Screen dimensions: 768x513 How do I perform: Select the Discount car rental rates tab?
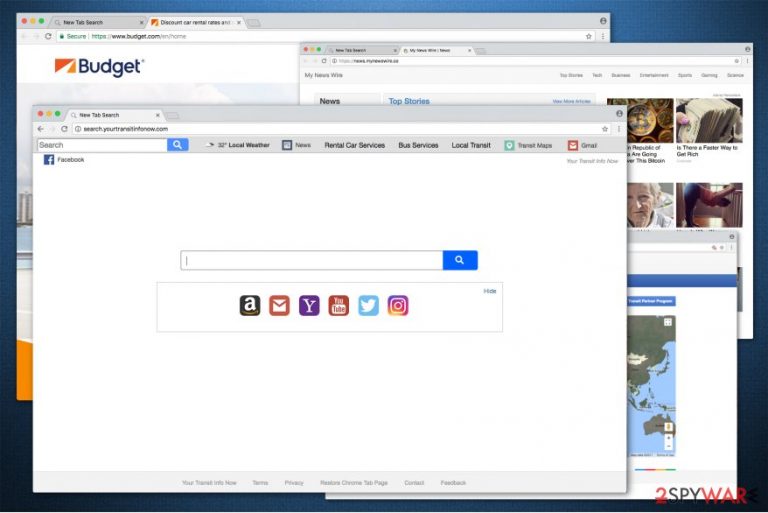[x=194, y=23]
